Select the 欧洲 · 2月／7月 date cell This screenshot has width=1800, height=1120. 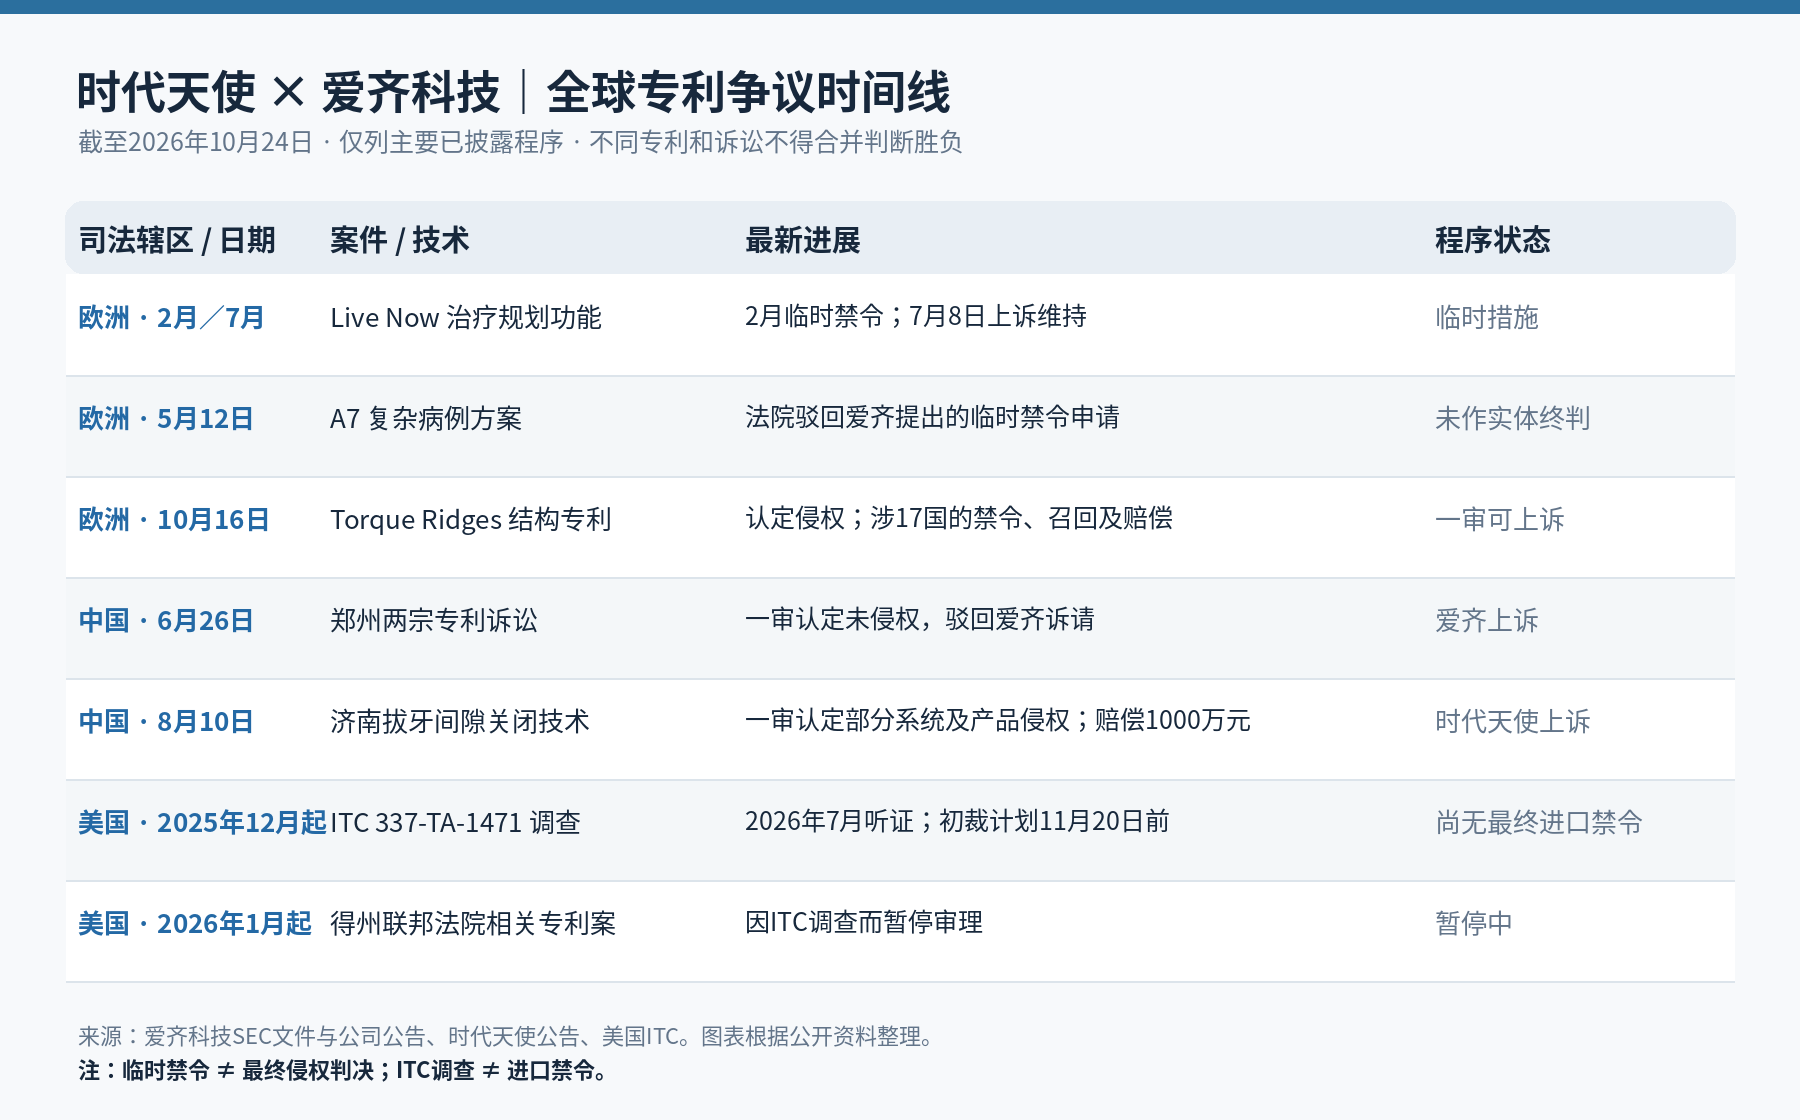pyautogui.click(x=171, y=318)
